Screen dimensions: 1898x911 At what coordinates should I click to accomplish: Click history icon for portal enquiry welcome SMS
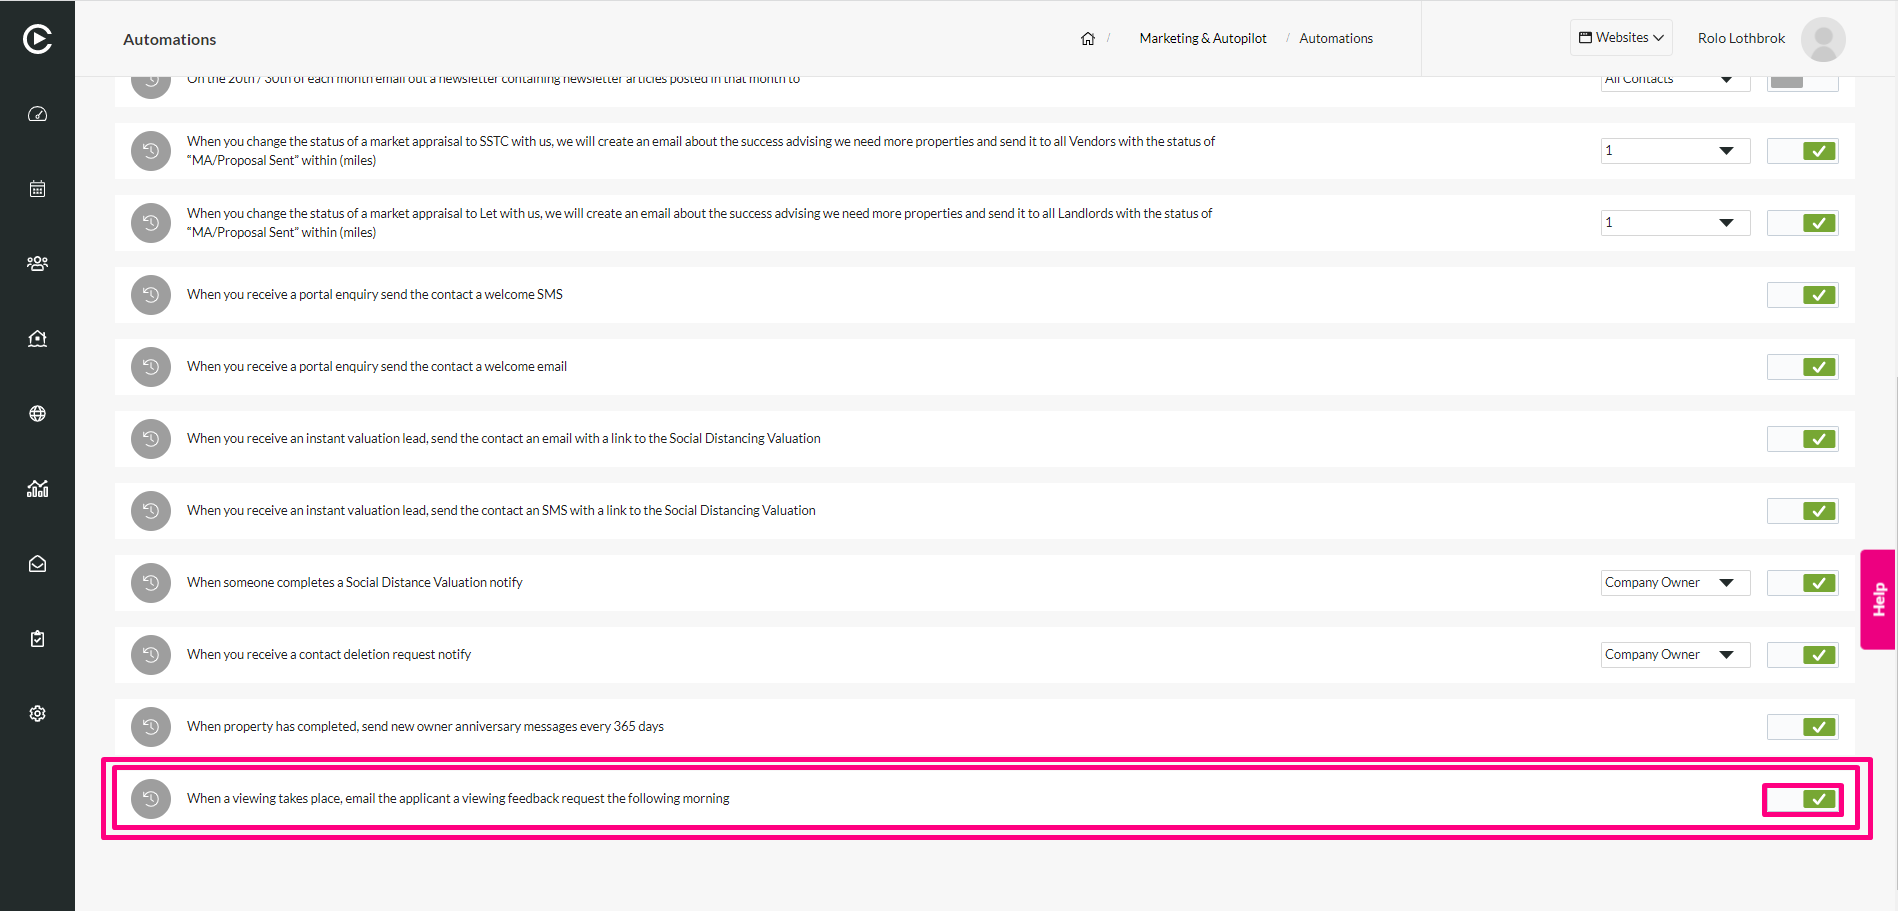[151, 295]
